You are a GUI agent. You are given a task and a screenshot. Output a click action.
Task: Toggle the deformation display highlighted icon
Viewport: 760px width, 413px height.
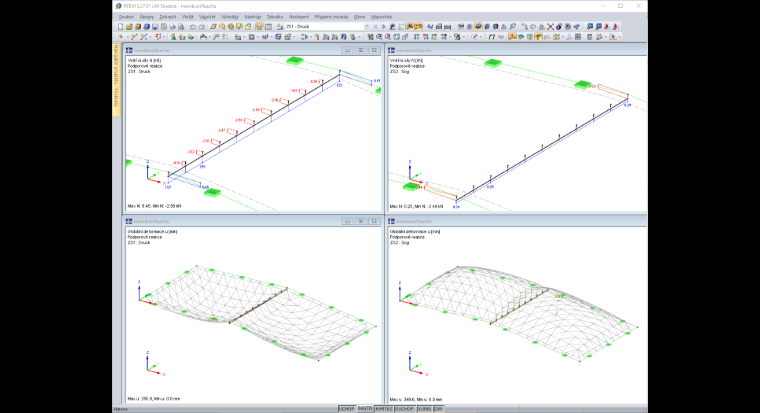click(512, 37)
